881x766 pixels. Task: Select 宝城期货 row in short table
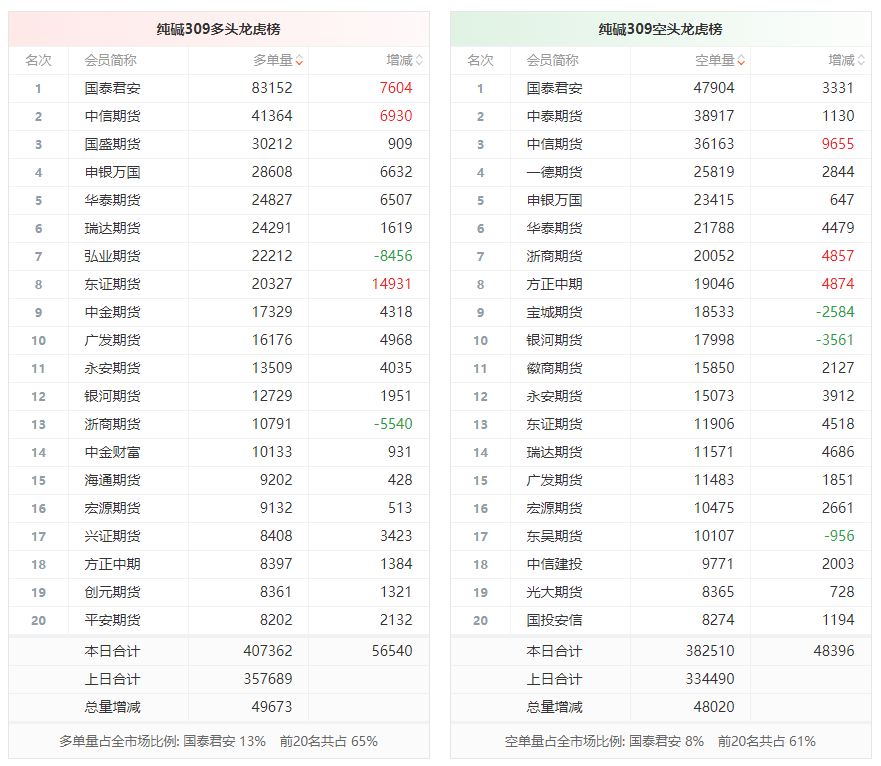pyautogui.click(x=554, y=312)
